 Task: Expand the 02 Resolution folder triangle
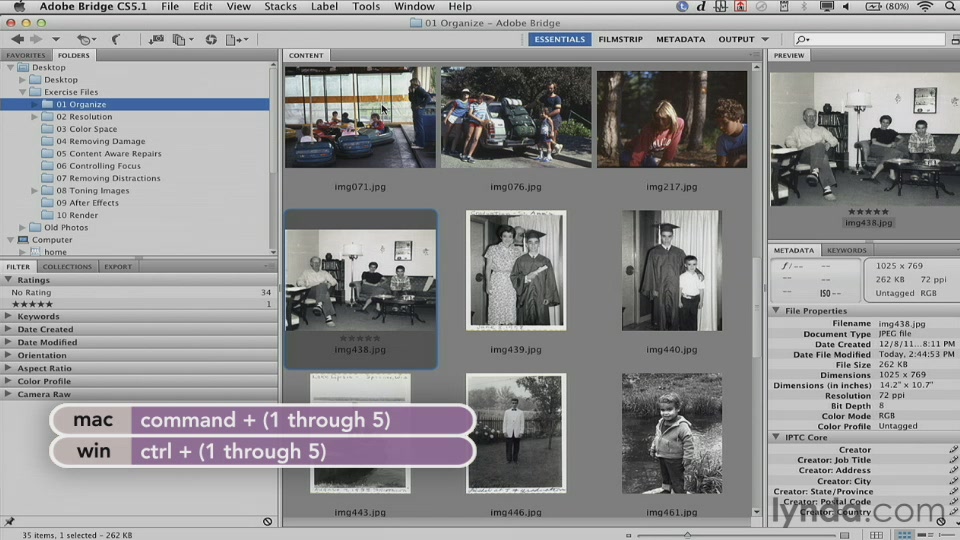tap(35, 117)
